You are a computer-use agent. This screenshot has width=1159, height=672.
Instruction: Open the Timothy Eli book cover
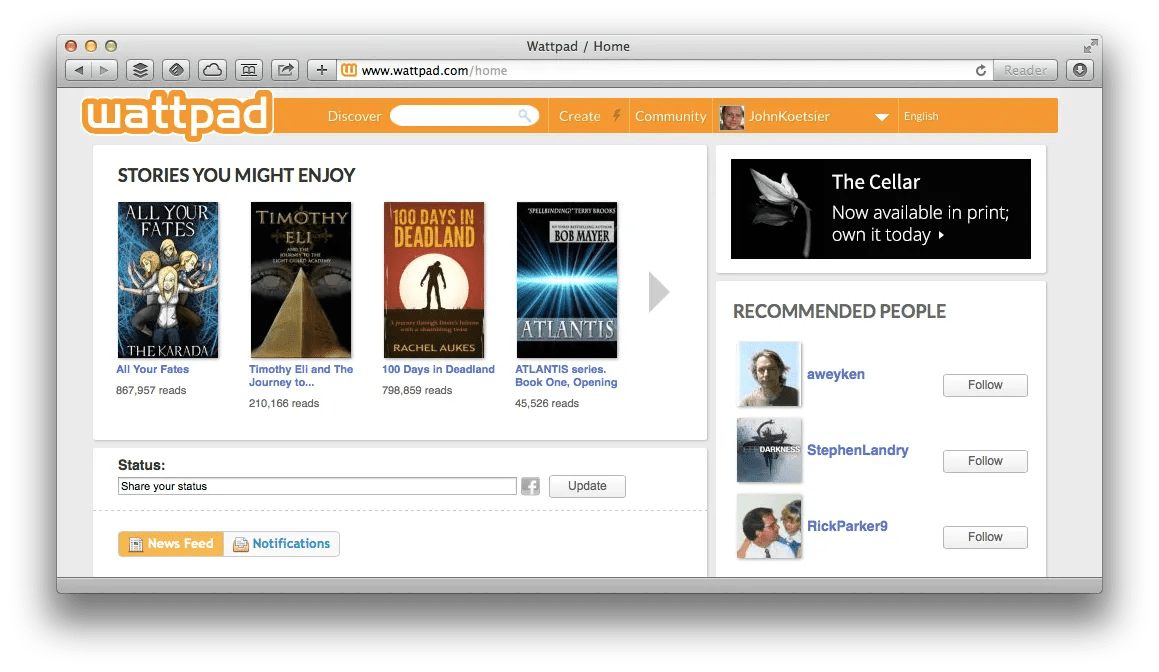(301, 280)
